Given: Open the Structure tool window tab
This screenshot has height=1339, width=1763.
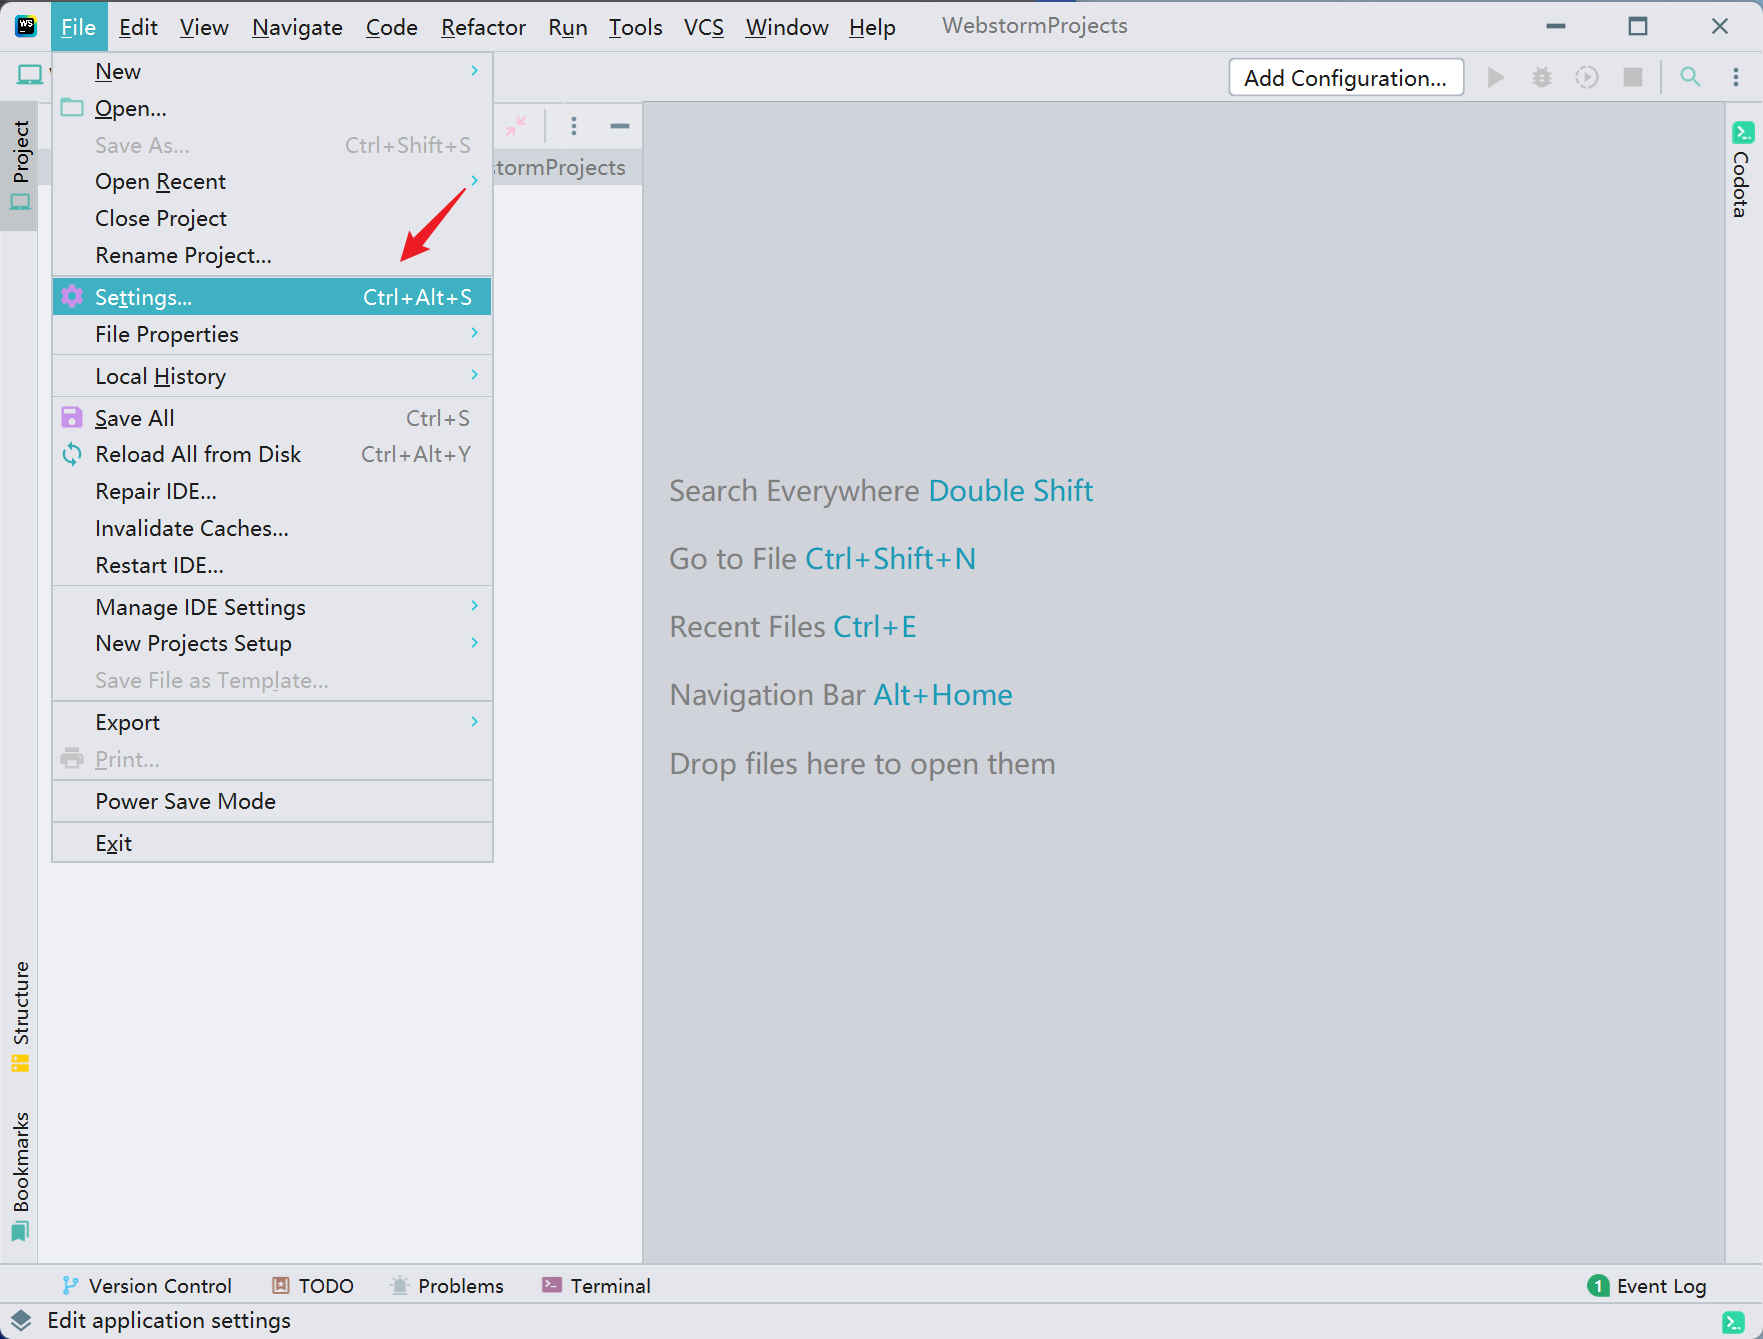Looking at the screenshot, I should pos(20,1015).
